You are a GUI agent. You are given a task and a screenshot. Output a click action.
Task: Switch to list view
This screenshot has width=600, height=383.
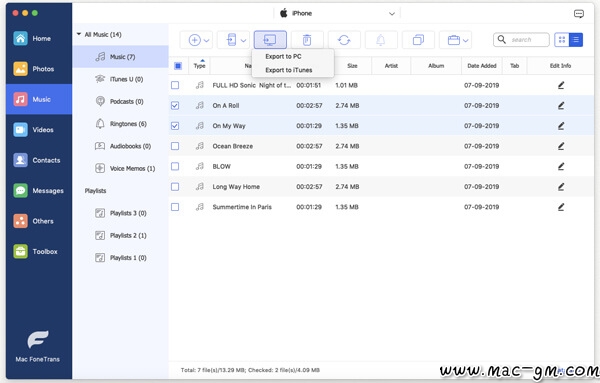(x=576, y=40)
